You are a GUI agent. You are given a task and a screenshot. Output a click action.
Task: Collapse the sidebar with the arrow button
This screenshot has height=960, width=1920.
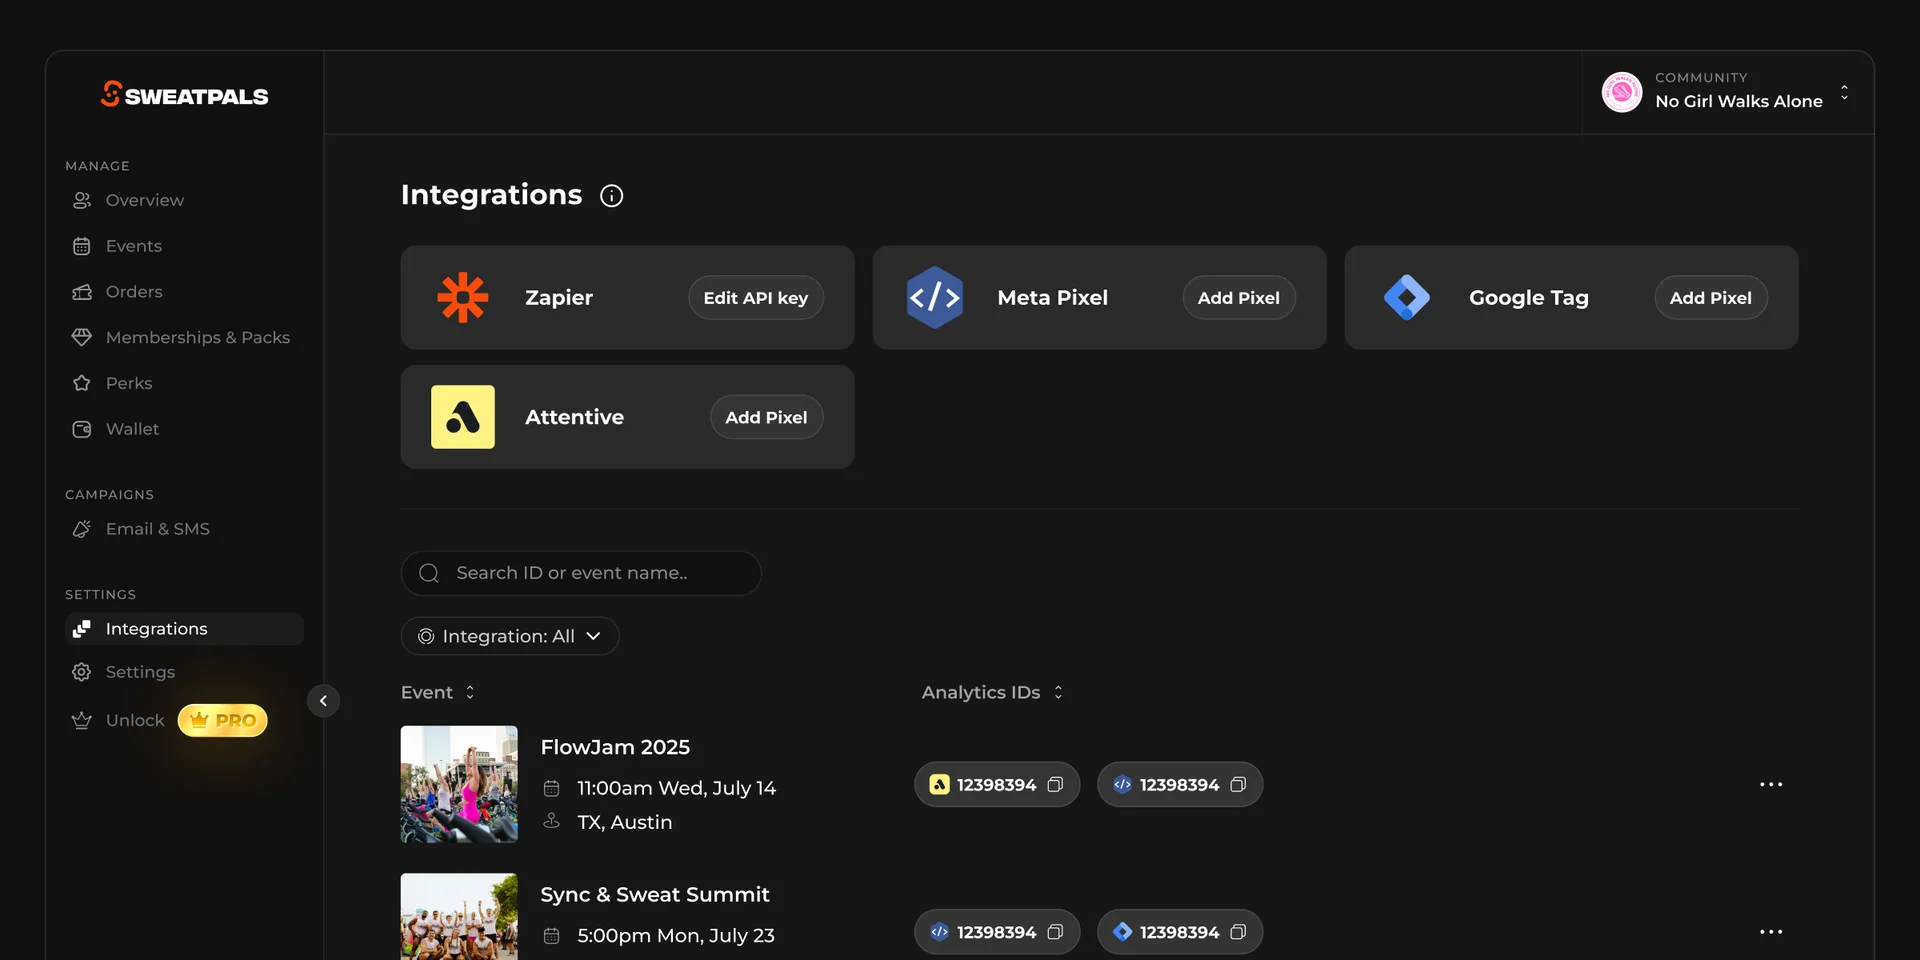point(323,701)
